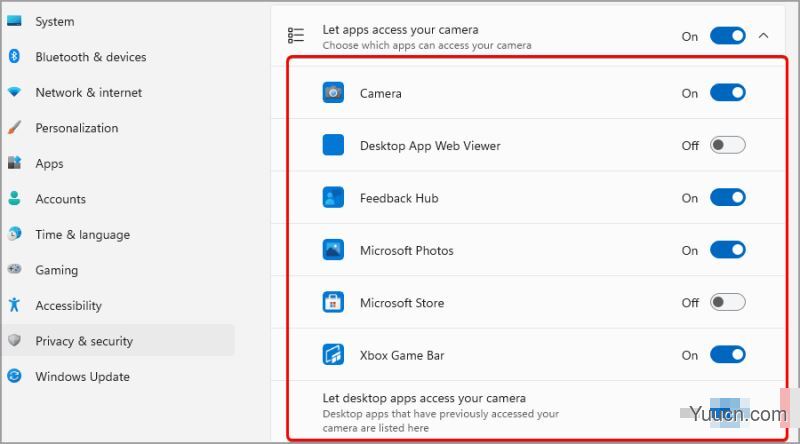
Task: Click the "Feedback Hub" label
Action: 399,198
